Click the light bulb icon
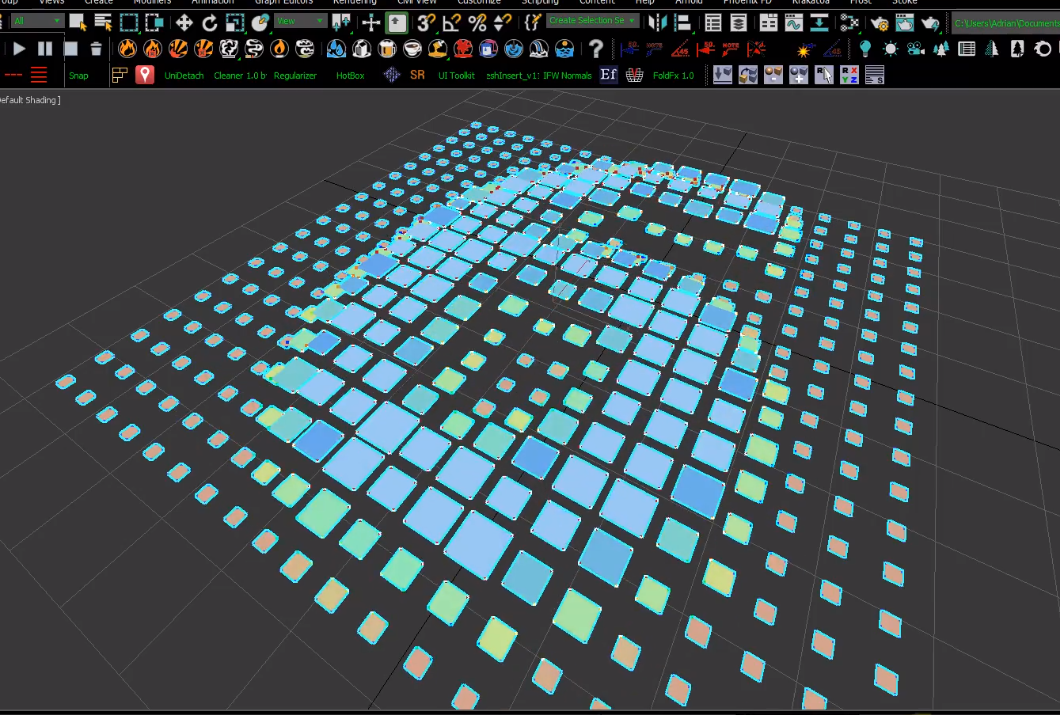The width and height of the screenshot is (1060, 715). [x=865, y=49]
